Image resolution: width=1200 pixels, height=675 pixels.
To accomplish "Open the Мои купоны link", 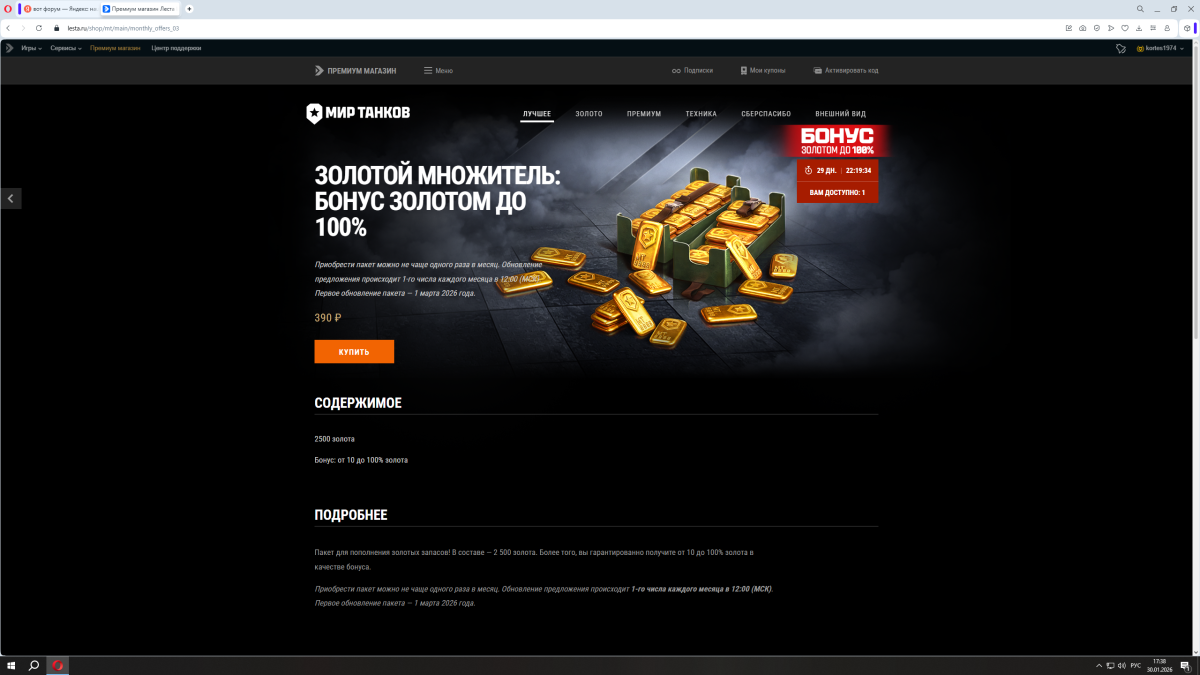I will tap(762, 71).
